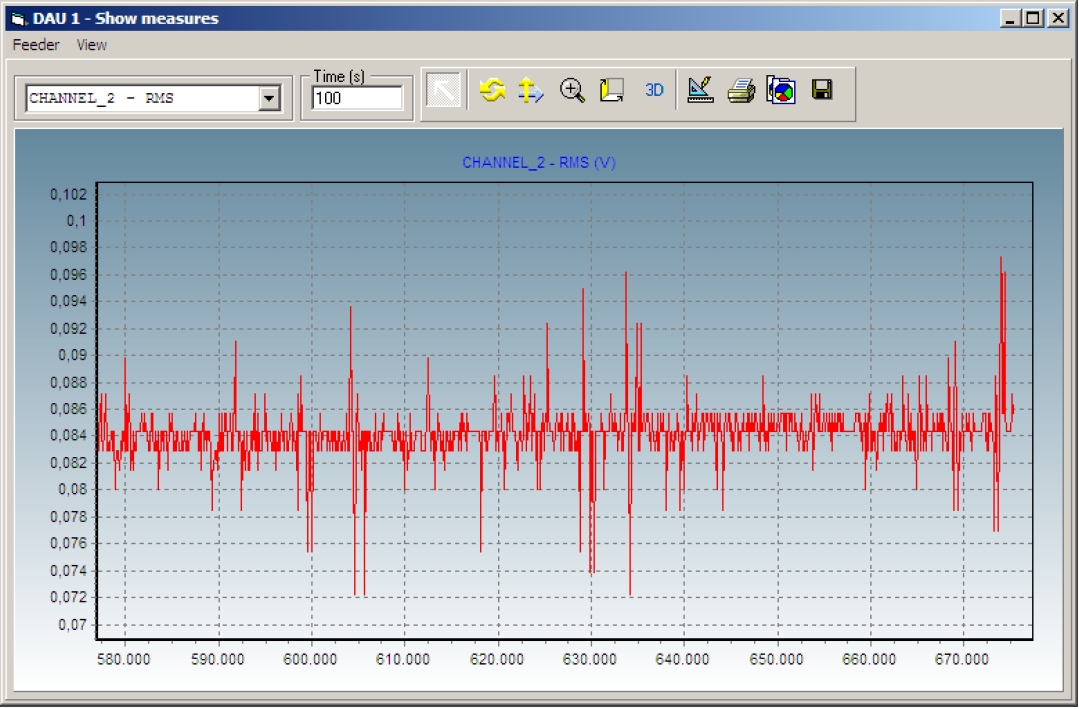Click the x-axis label 670.000
Image resolution: width=1079 pixels, height=709 pixels.
(962, 659)
